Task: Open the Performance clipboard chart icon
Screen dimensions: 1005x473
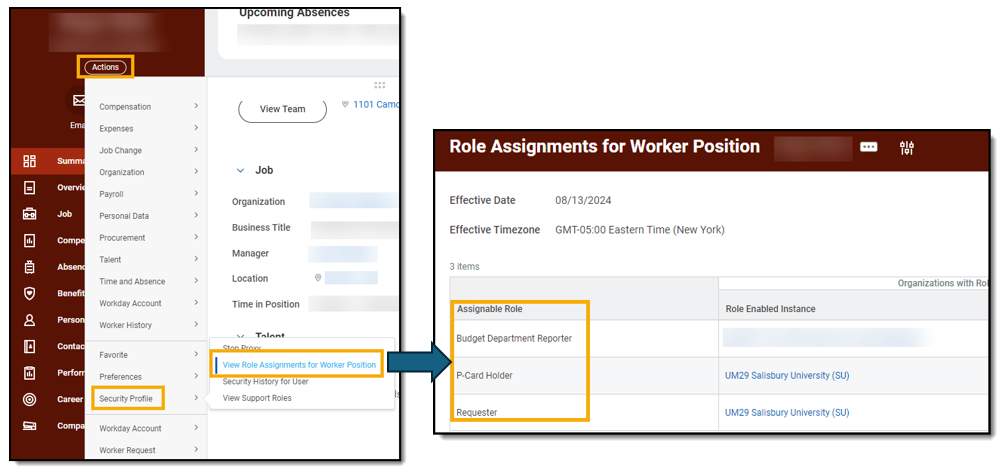Action: (29, 372)
